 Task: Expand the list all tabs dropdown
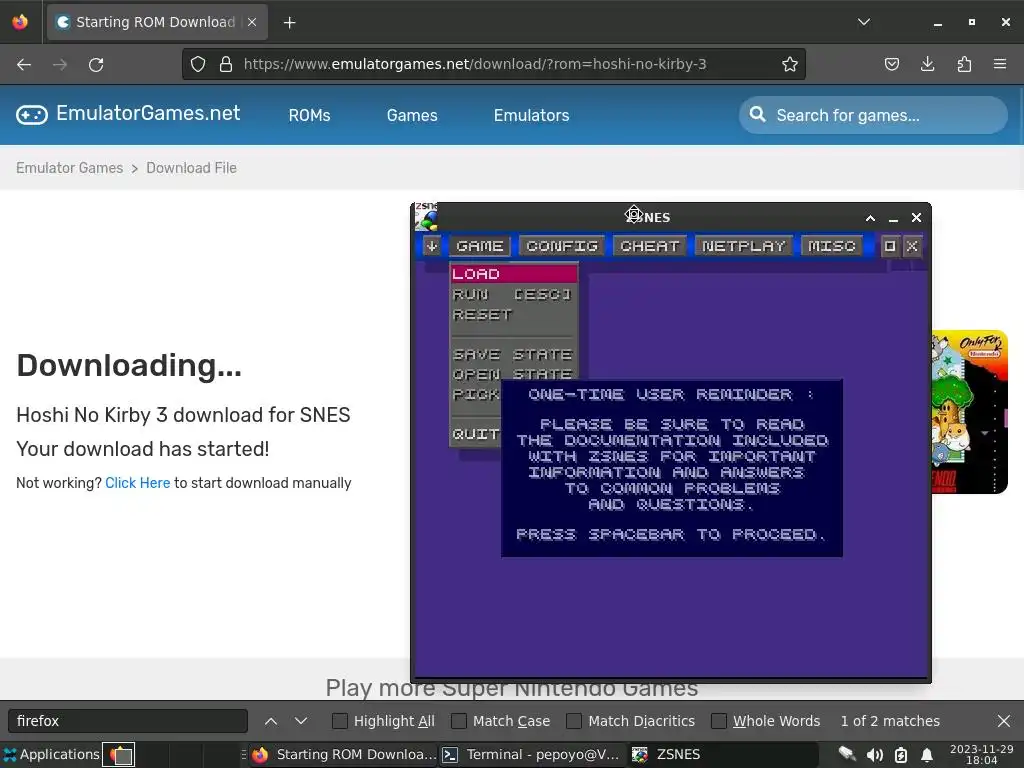(864, 22)
